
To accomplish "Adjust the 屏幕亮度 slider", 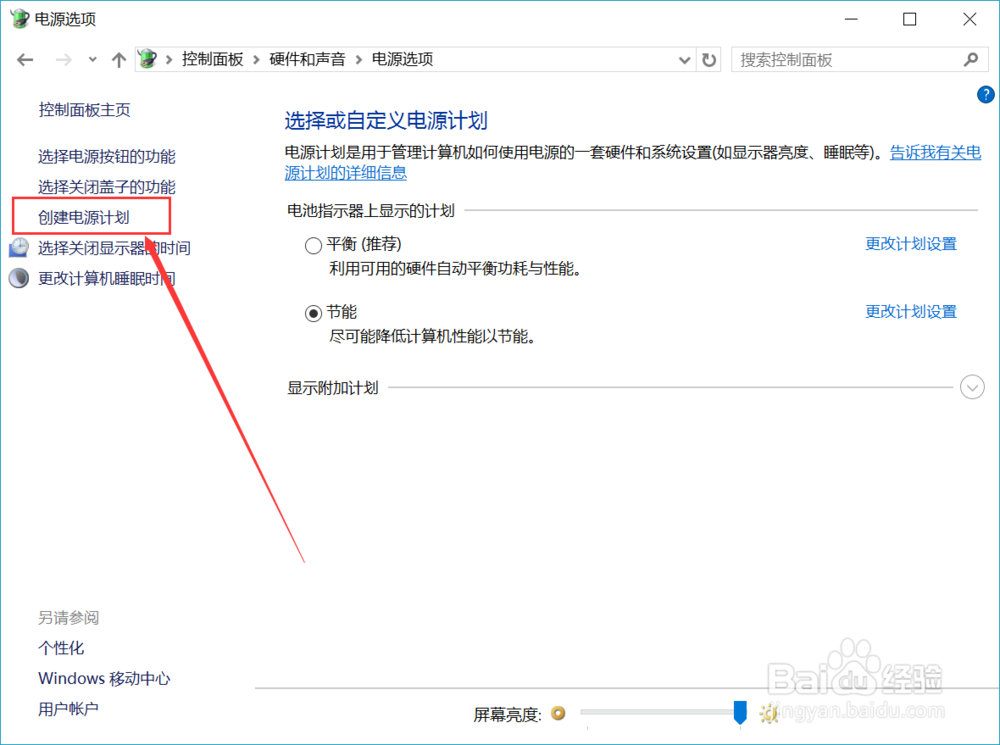I will (739, 713).
